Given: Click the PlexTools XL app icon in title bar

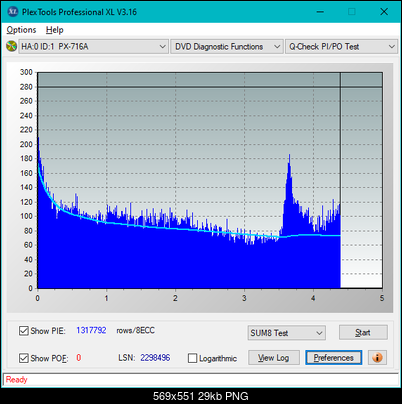Looking at the screenshot, I should pos(13,12).
